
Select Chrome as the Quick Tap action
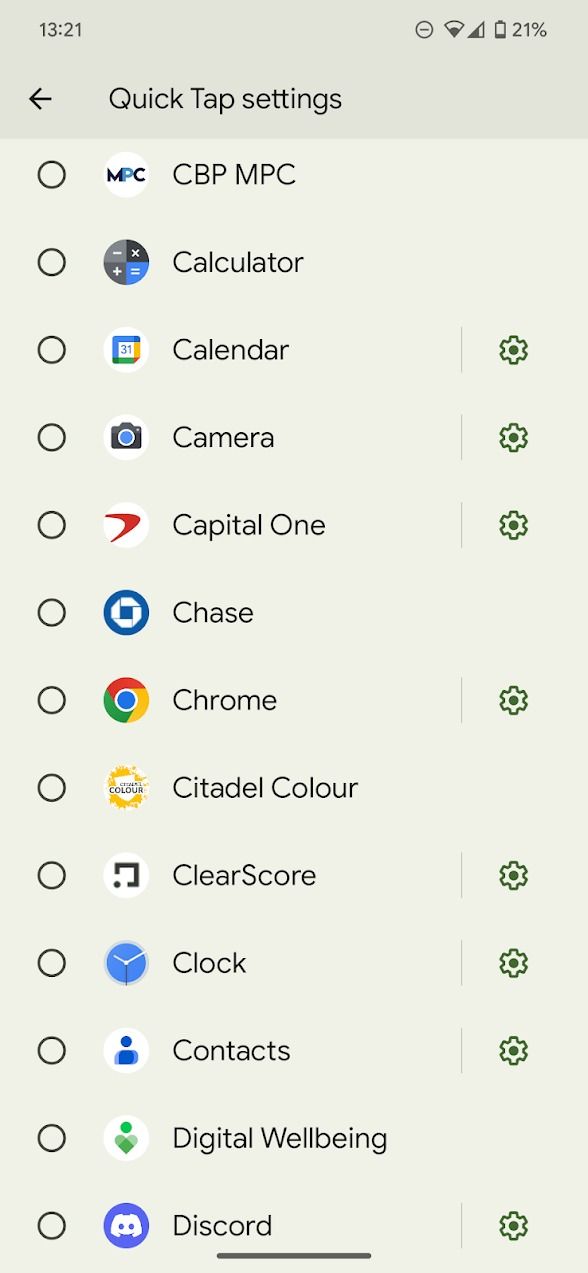tap(51, 700)
